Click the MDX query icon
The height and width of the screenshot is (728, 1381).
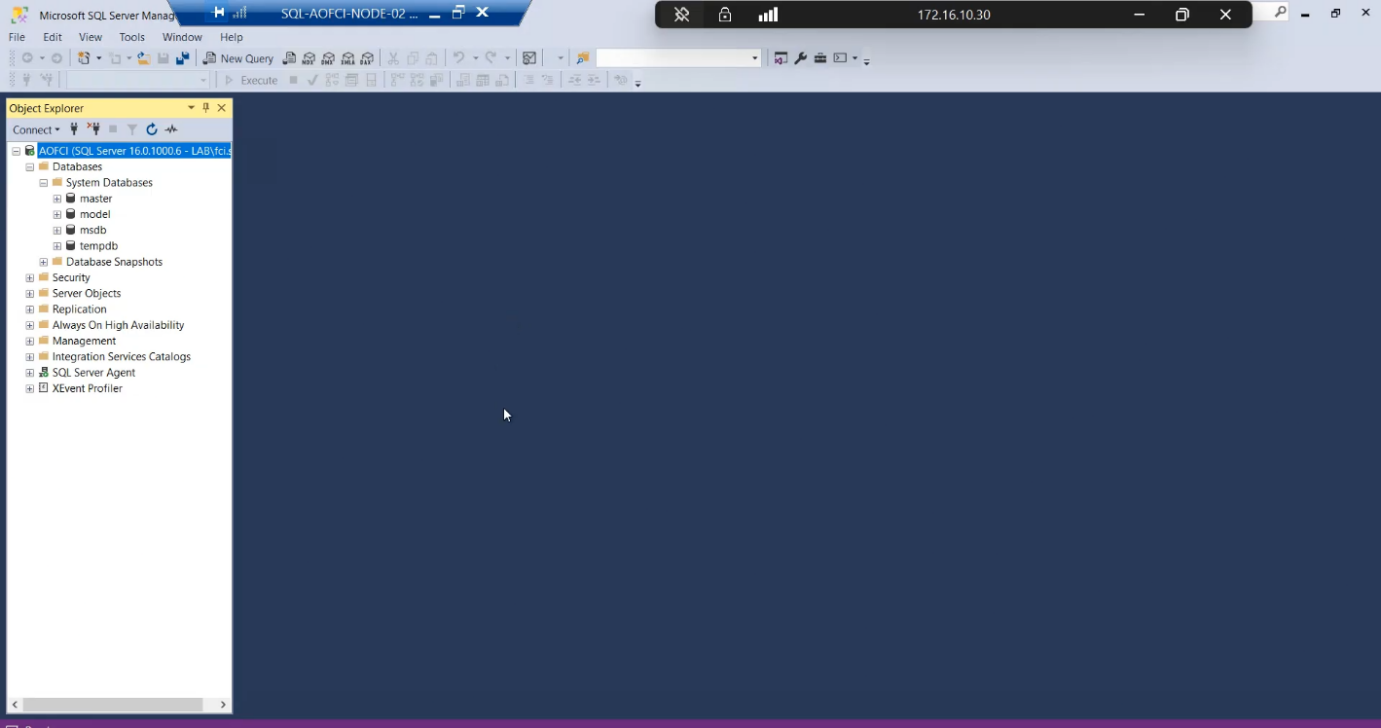tap(309, 58)
